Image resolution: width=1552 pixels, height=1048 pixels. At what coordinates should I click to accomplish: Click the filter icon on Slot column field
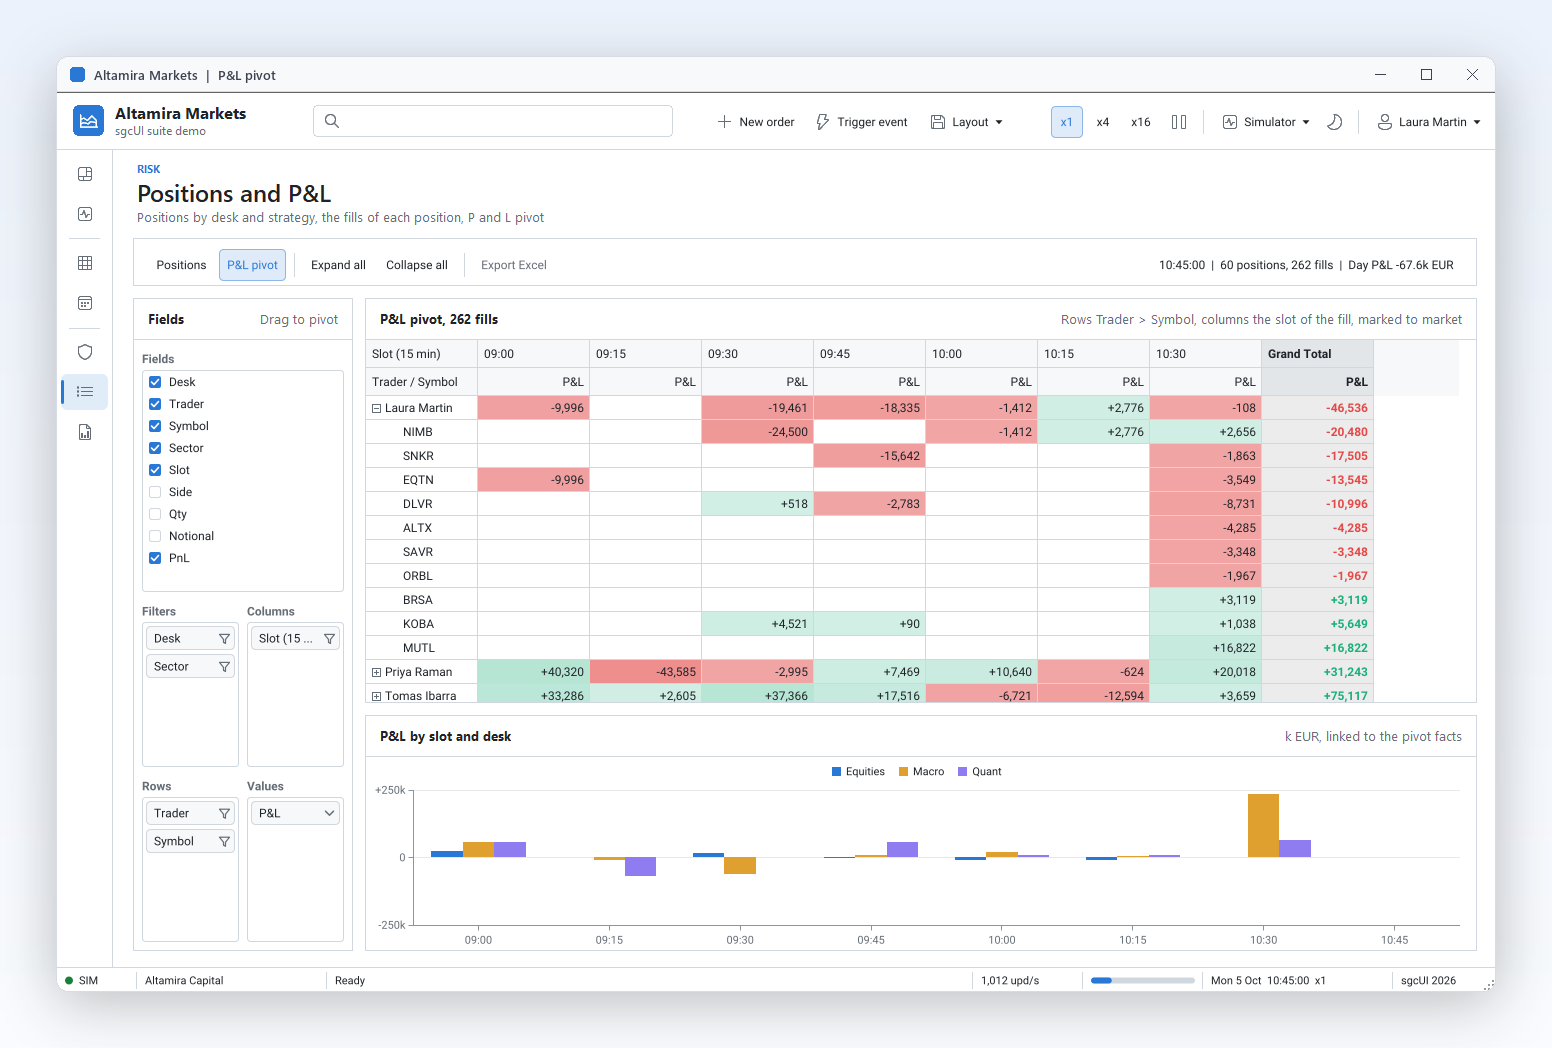tap(329, 639)
